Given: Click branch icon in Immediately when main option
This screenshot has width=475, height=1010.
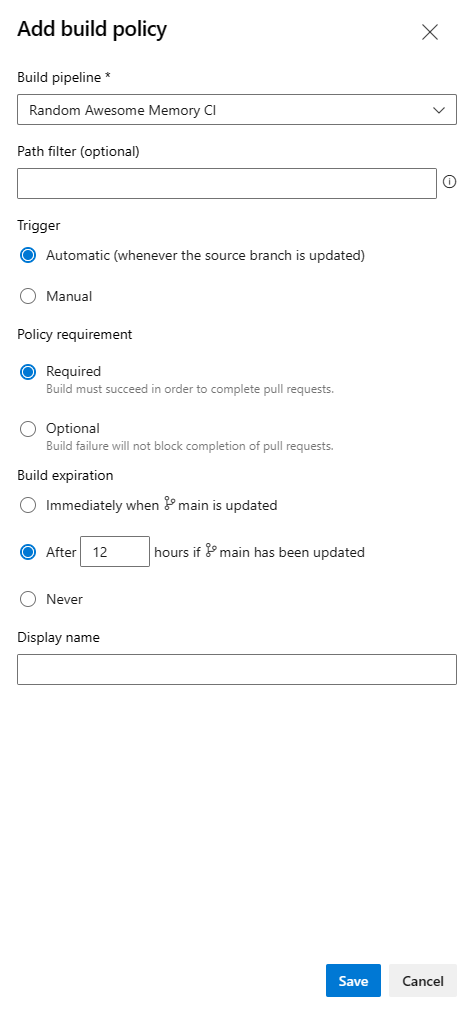Looking at the screenshot, I should click(169, 504).
